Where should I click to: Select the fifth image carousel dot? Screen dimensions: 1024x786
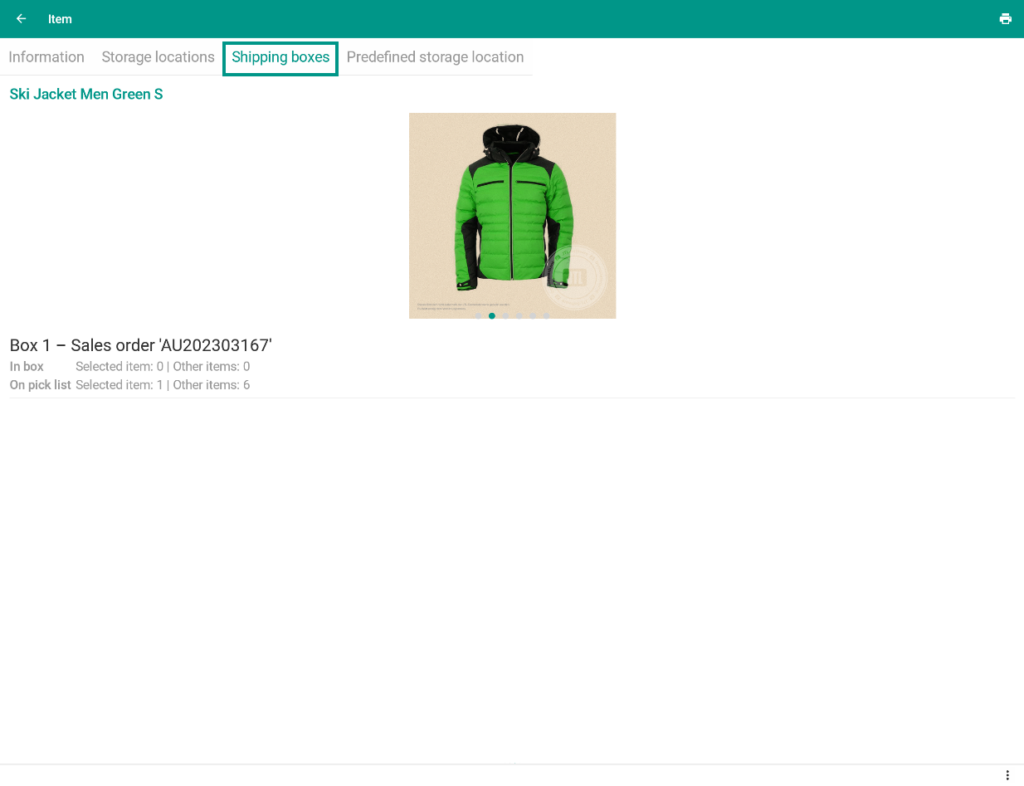532,316
